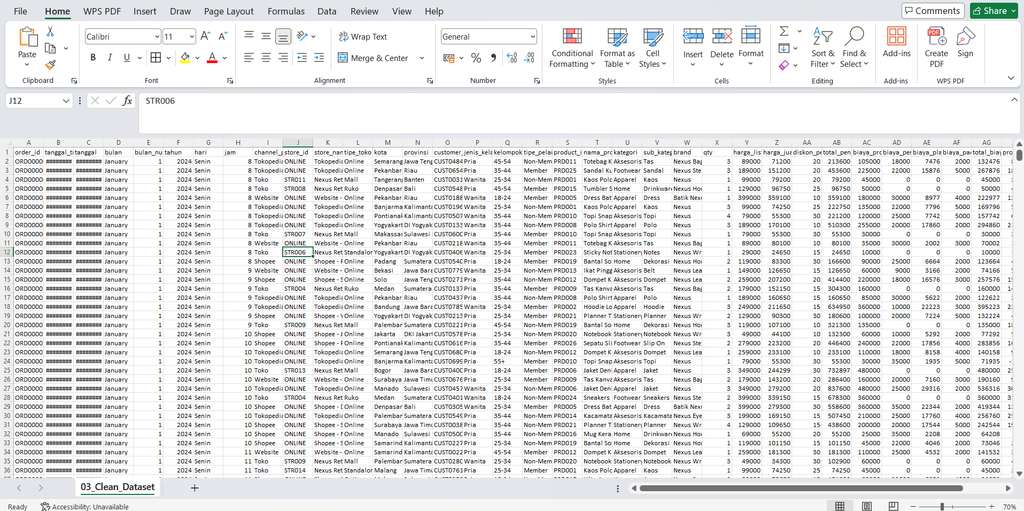Image resolution: width=1024 pixels, height=511 pixels.
Task: Open Conditional Formatting menu
Action: (x=572, y=48)
